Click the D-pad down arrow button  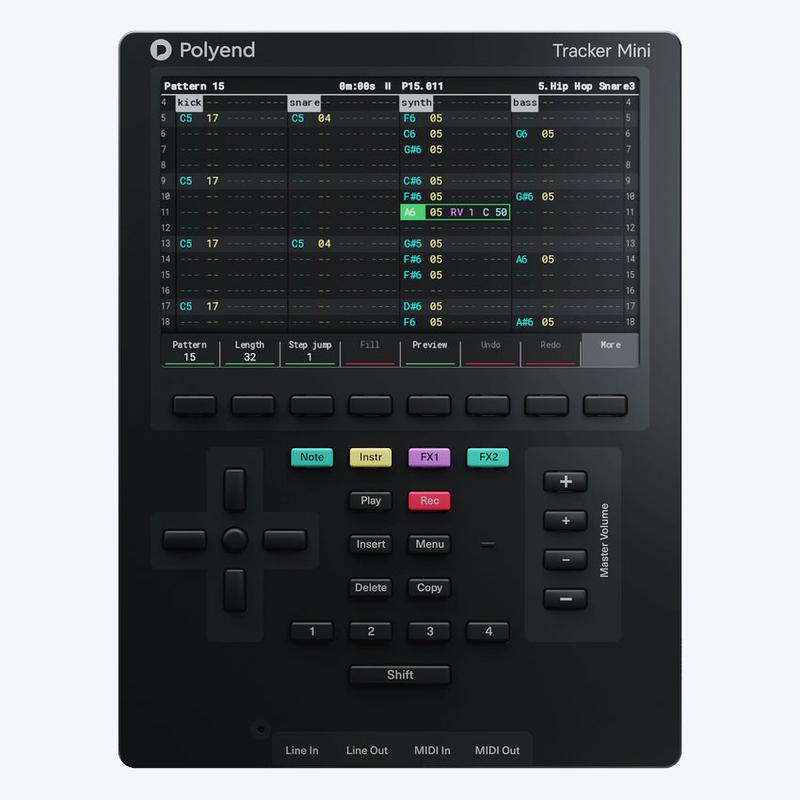pyautogui.click(x=235, y=590)
